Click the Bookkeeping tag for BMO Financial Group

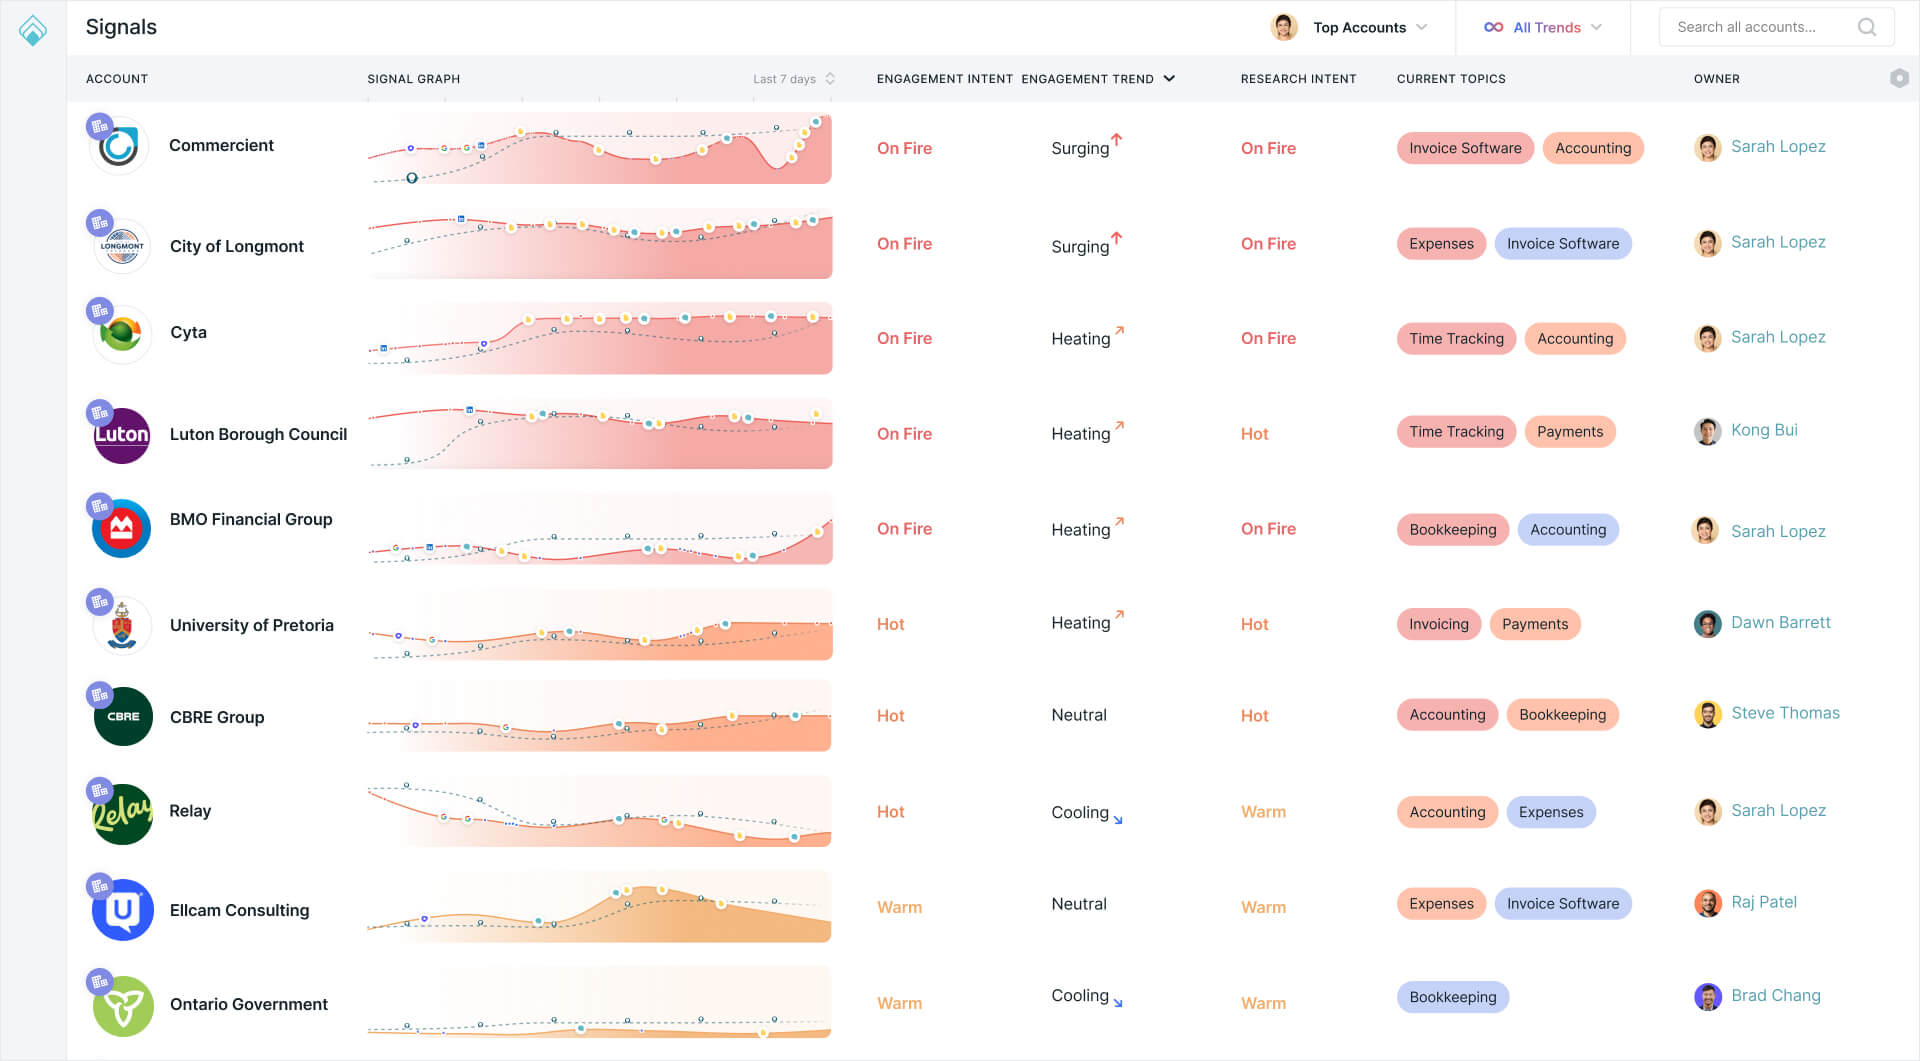[x=1453, y=530]
